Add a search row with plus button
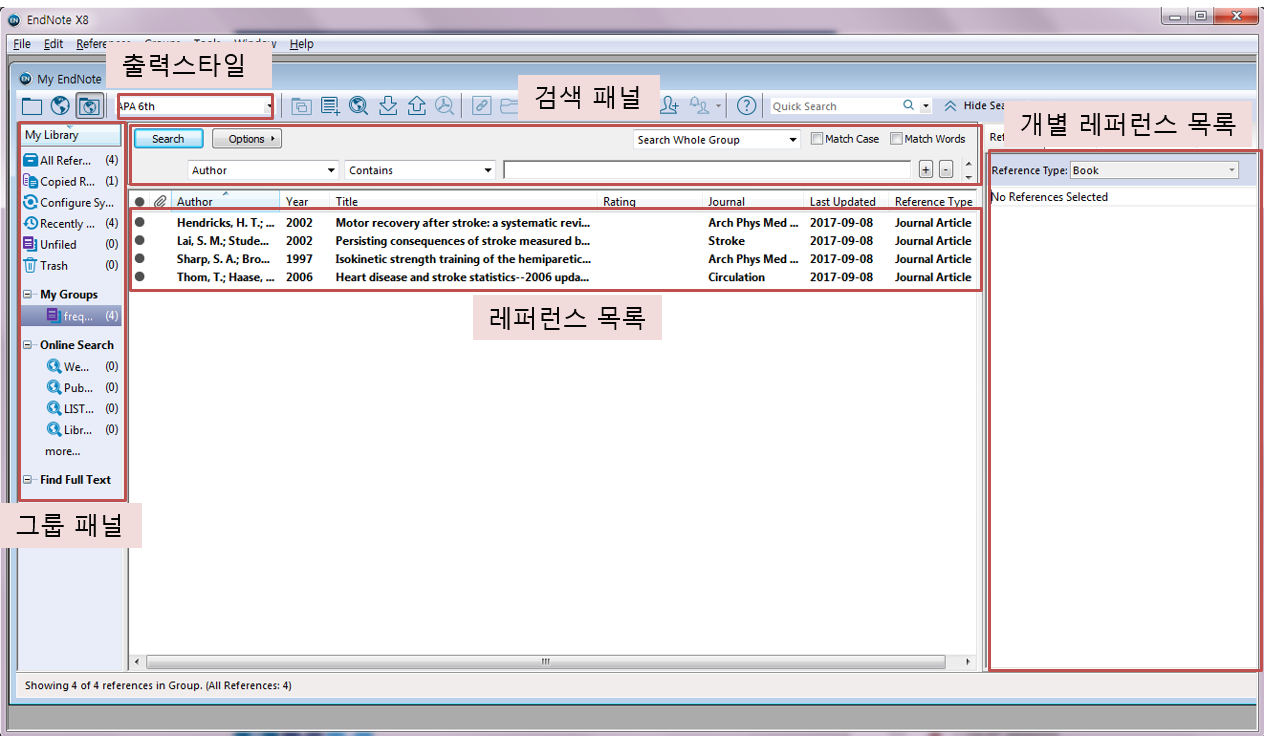The height and width of the screenshot is (736, 1264). [926, 170]
